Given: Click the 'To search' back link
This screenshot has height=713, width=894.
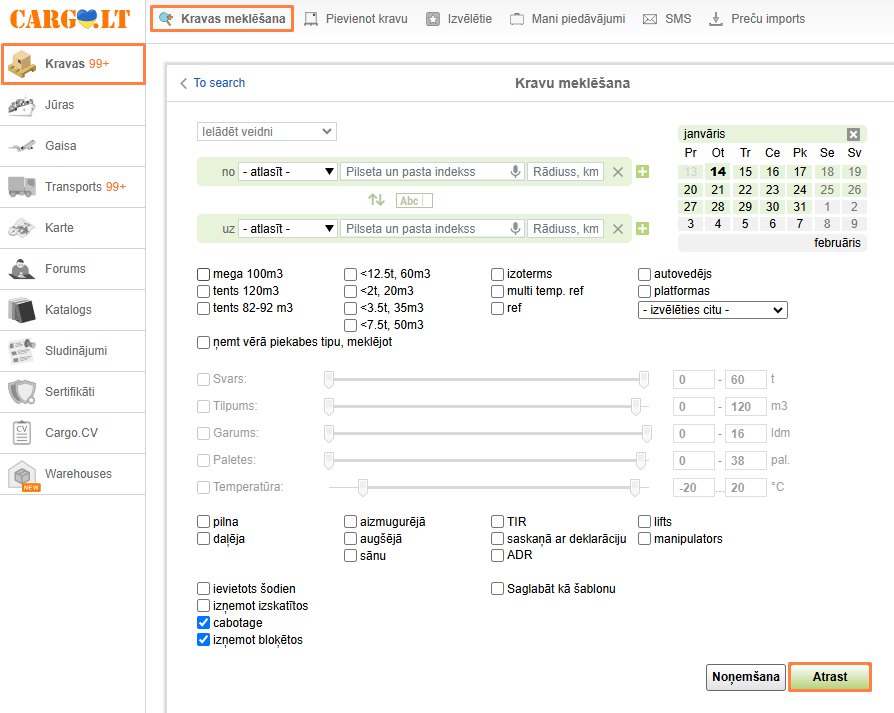Looking at the screenshot, I should pyautogui.click(x=212, y=83).
